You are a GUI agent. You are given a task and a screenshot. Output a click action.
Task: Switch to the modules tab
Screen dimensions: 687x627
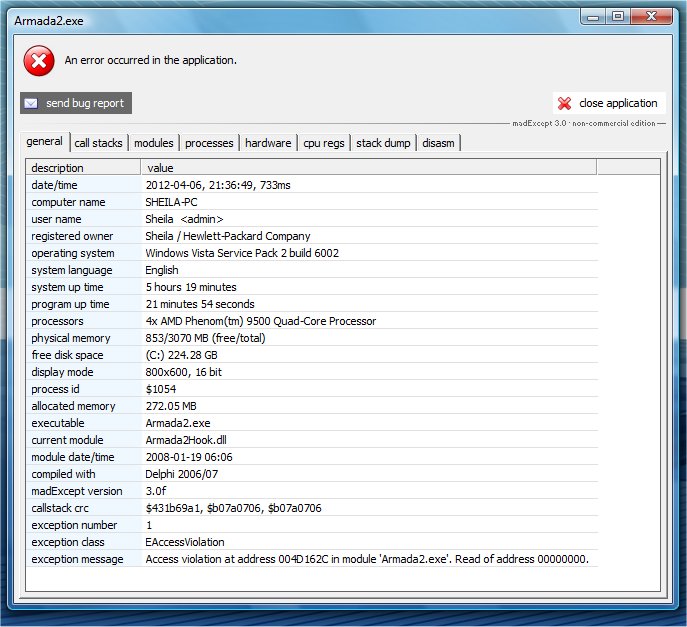(x=153, y=143)
